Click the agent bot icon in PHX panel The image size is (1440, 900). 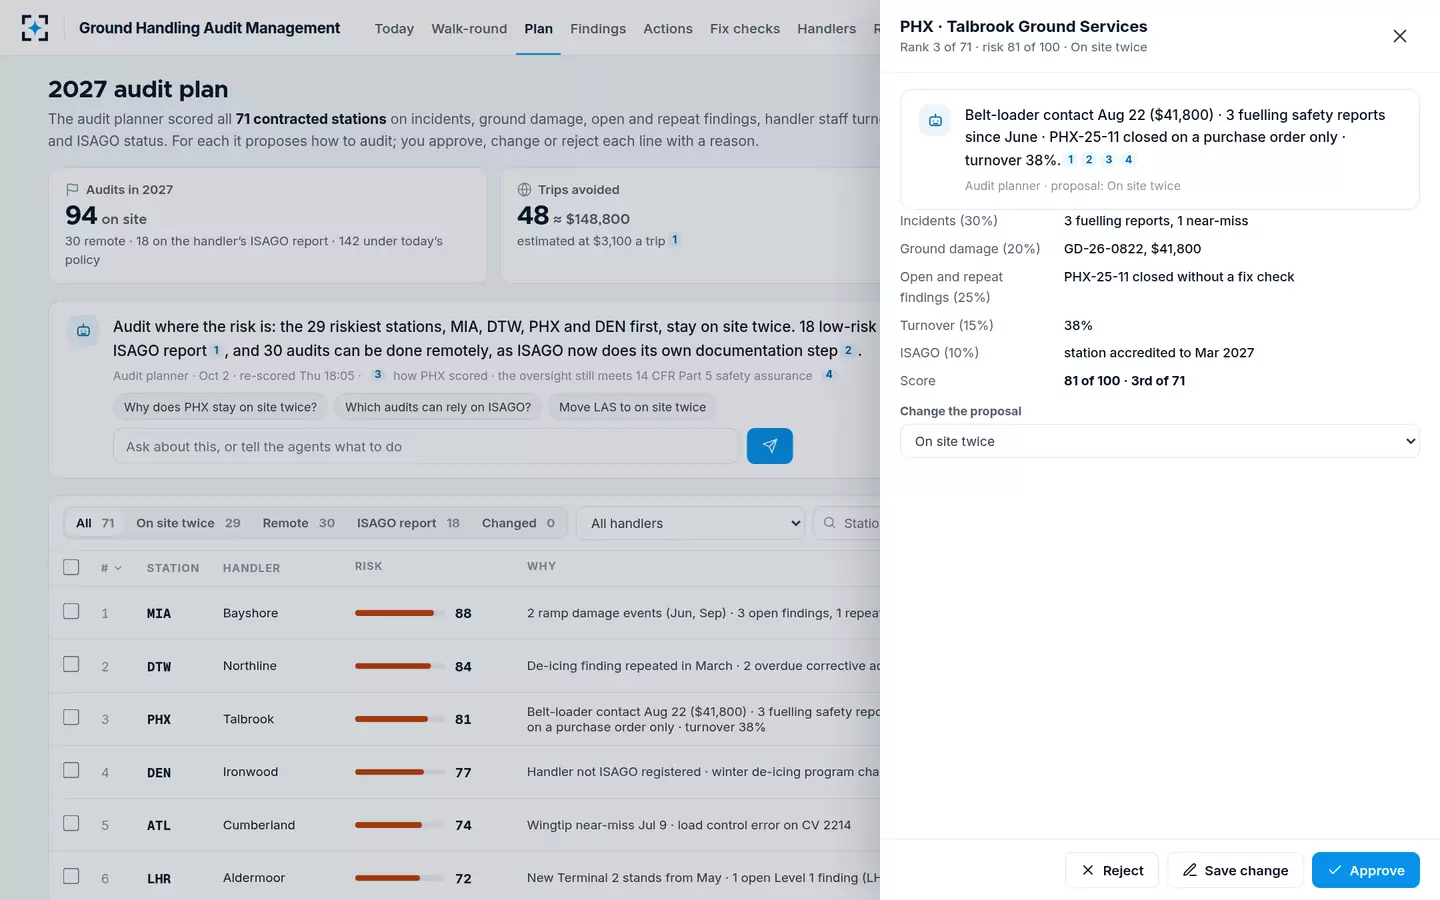point(935,121)
